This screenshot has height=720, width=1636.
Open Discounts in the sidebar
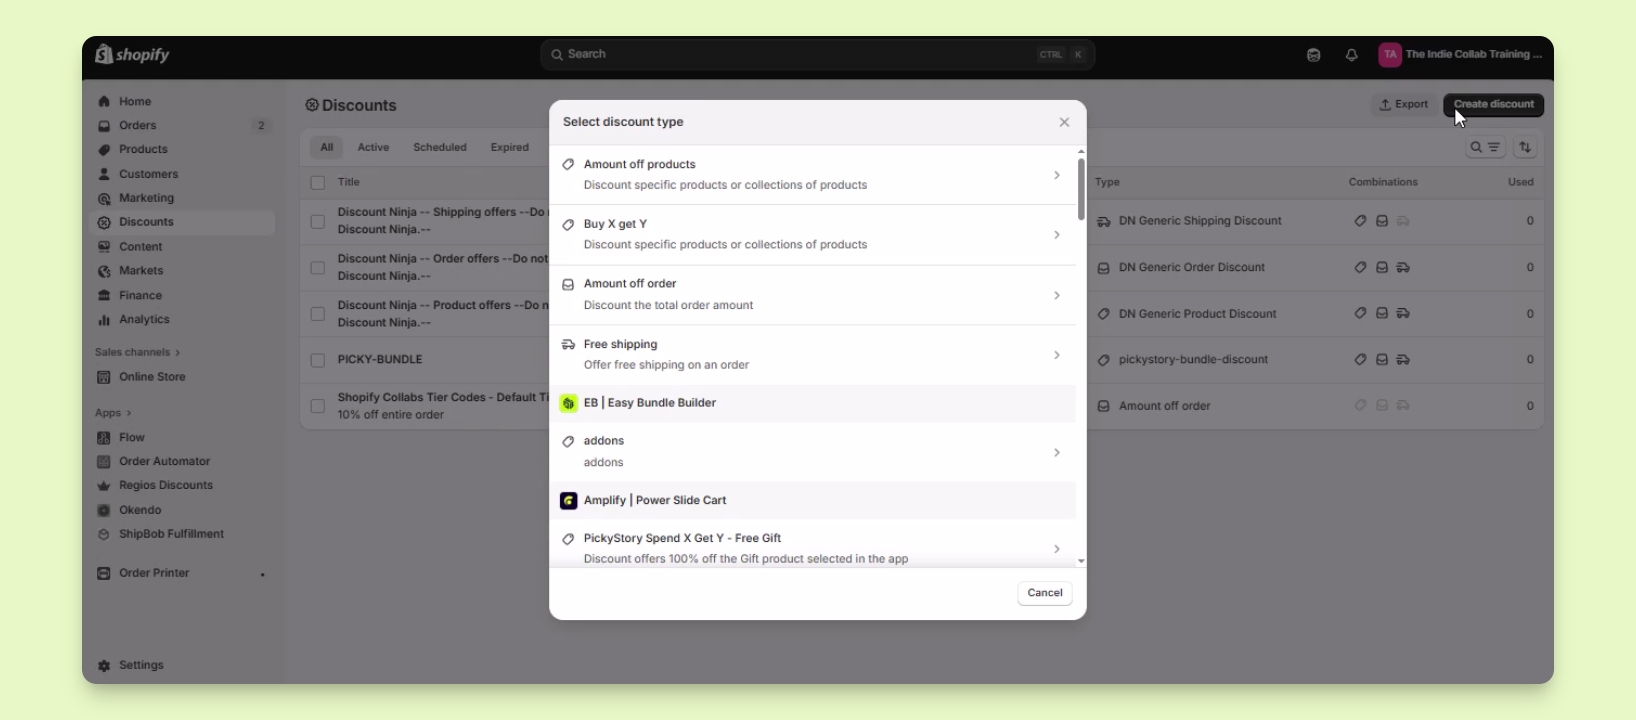182,222
